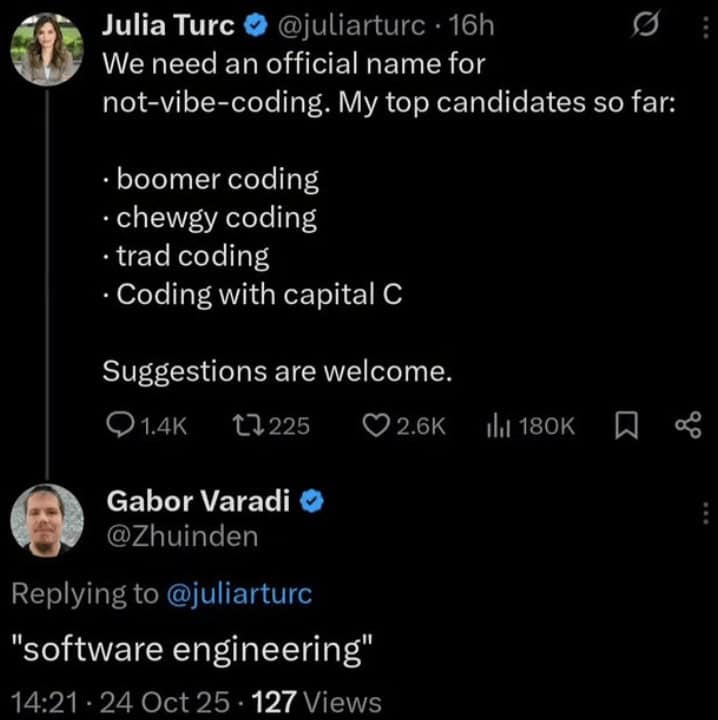Click the reply comment icon on Julia's tweet

tap(119, 427)
